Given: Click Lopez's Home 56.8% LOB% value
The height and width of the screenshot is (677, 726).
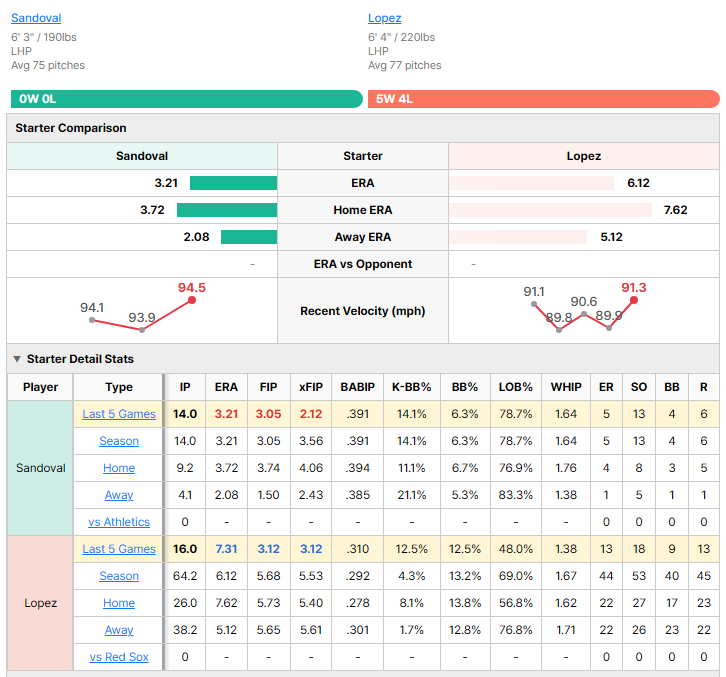Looking at the screenshot, I should tap(515, 603).
